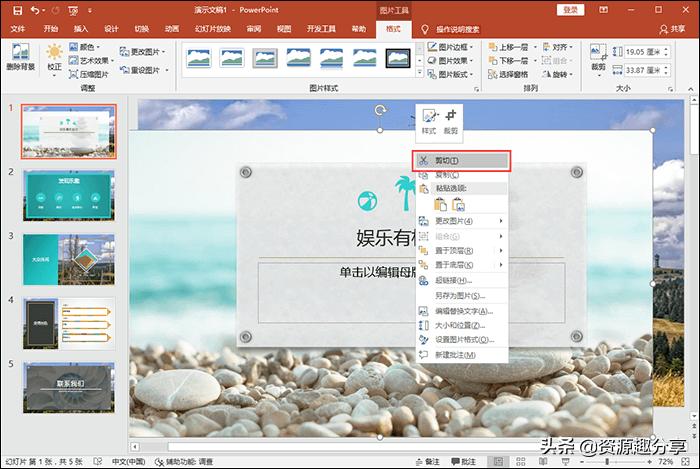The image size is (700, 469).
Task: Select slide 2 thumbnail
Action: coord(69,195)
